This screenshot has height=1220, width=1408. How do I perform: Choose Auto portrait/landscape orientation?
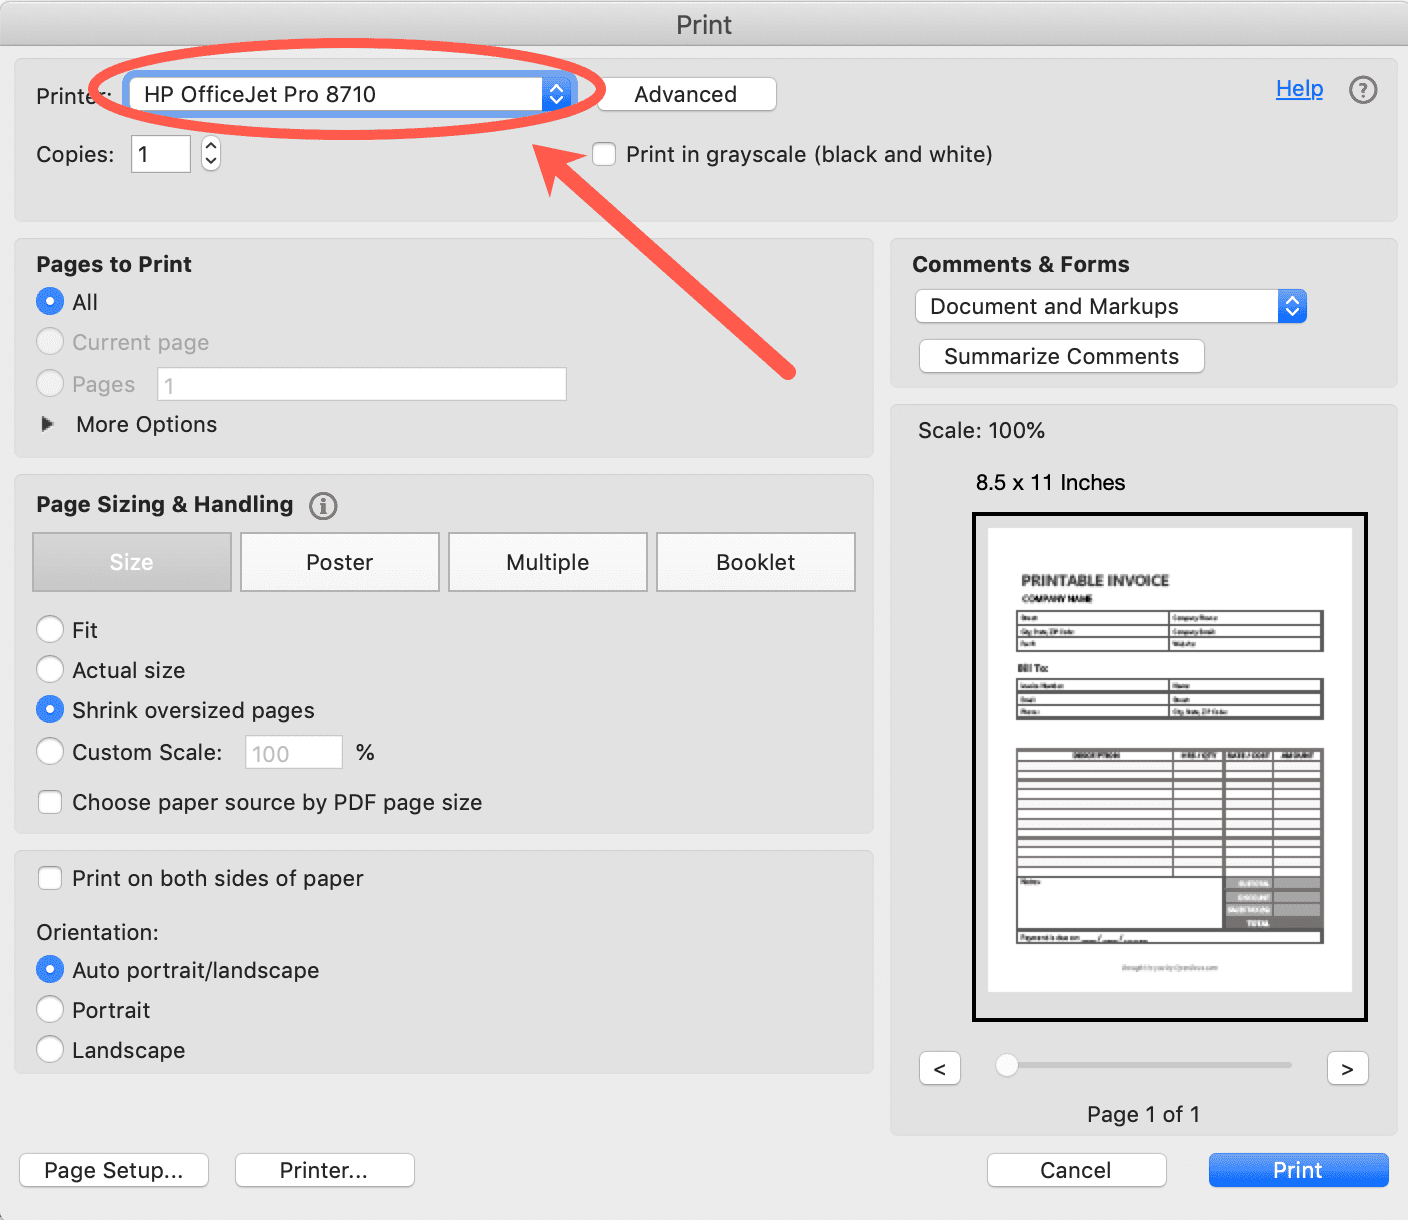tap(50, 969)
